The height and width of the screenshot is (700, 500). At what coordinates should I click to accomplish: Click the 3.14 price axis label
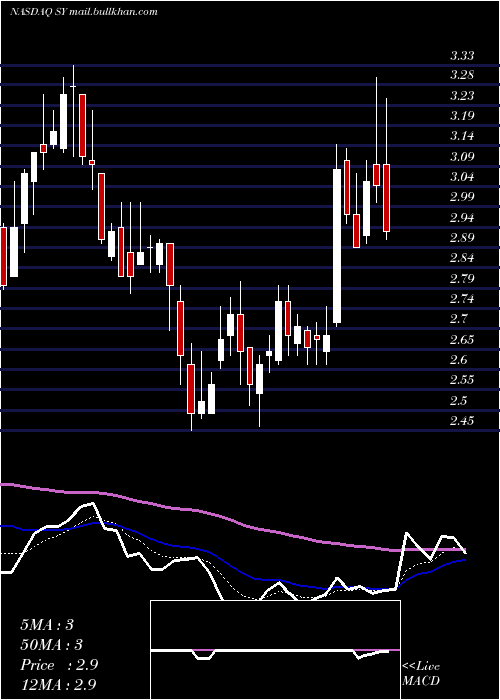[462, 136]
